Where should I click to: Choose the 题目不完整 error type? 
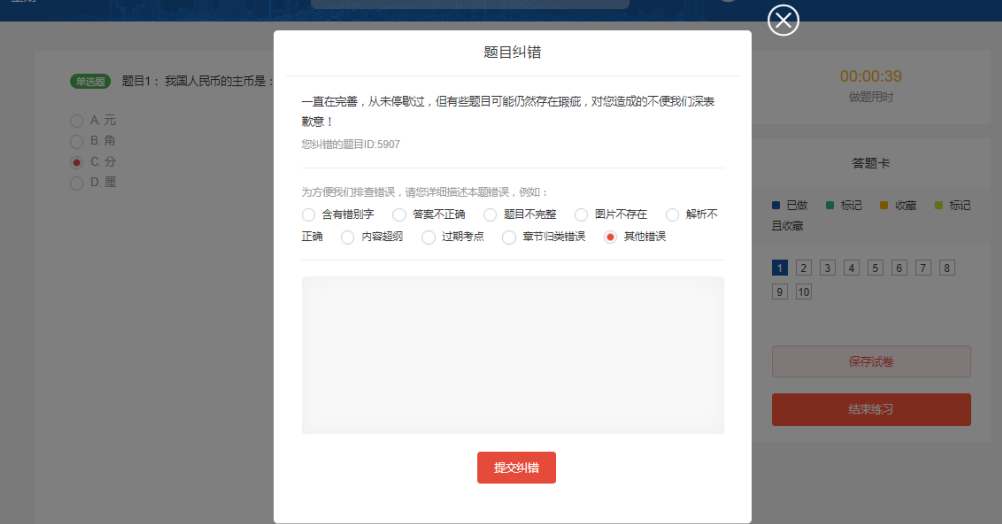pyautogui.click(x=490, y=215)
